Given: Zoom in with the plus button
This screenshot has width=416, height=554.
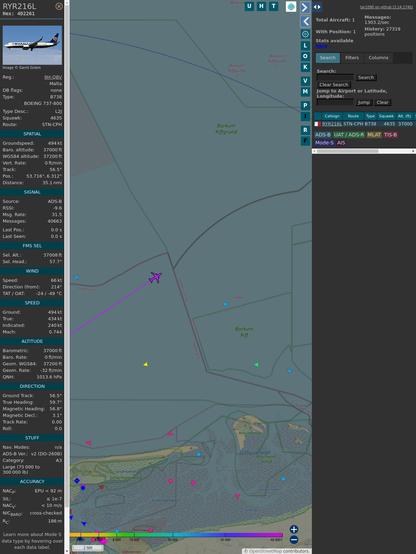Looking at the screenshot, I should click(x=294, y=529).
